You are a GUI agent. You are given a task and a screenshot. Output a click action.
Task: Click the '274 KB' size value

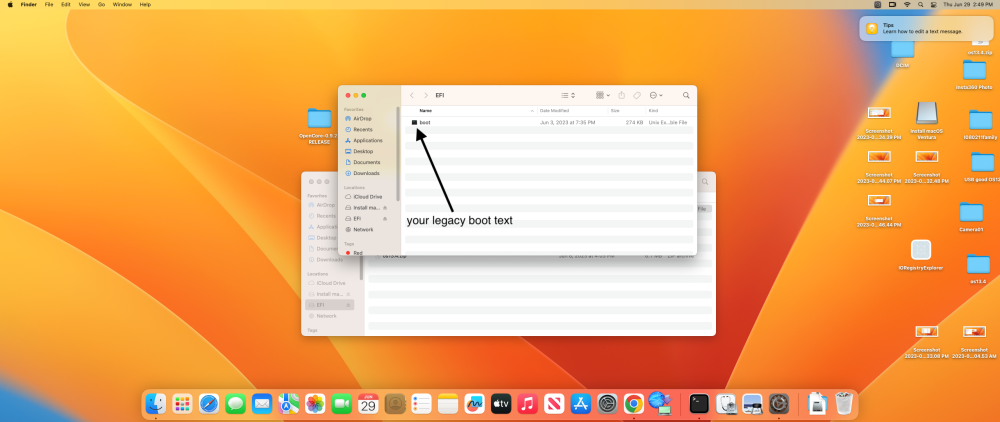coord(634,122)
